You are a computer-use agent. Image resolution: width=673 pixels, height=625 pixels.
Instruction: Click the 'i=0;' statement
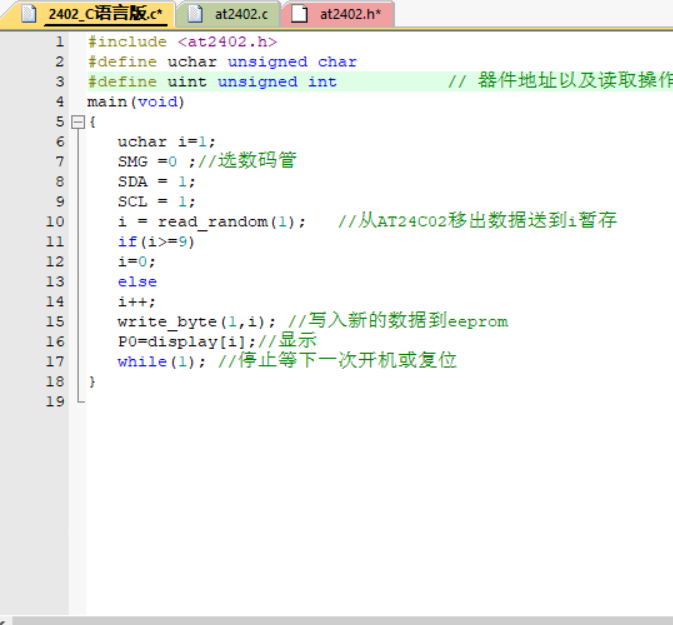pyautogui.click(x=136, y=262)
